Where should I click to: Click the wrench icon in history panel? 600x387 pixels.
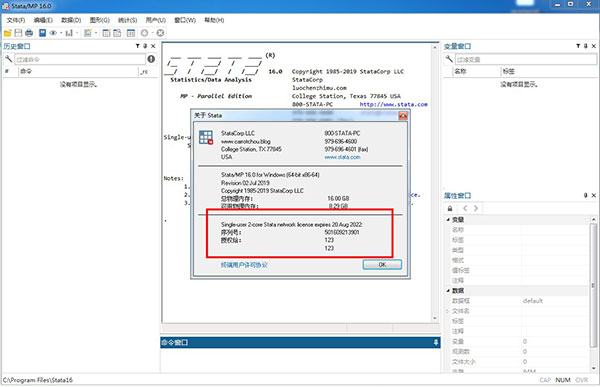tap(8, 59)
